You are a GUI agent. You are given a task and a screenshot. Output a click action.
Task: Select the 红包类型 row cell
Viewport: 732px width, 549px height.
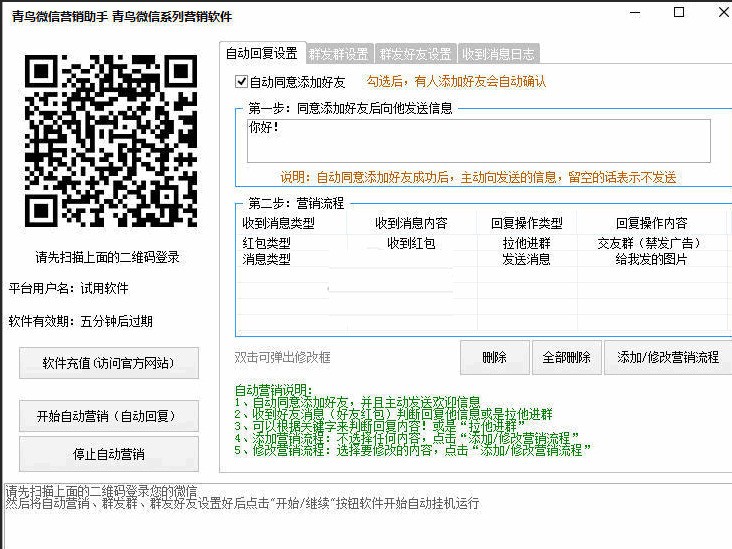[x=267, y=243]
